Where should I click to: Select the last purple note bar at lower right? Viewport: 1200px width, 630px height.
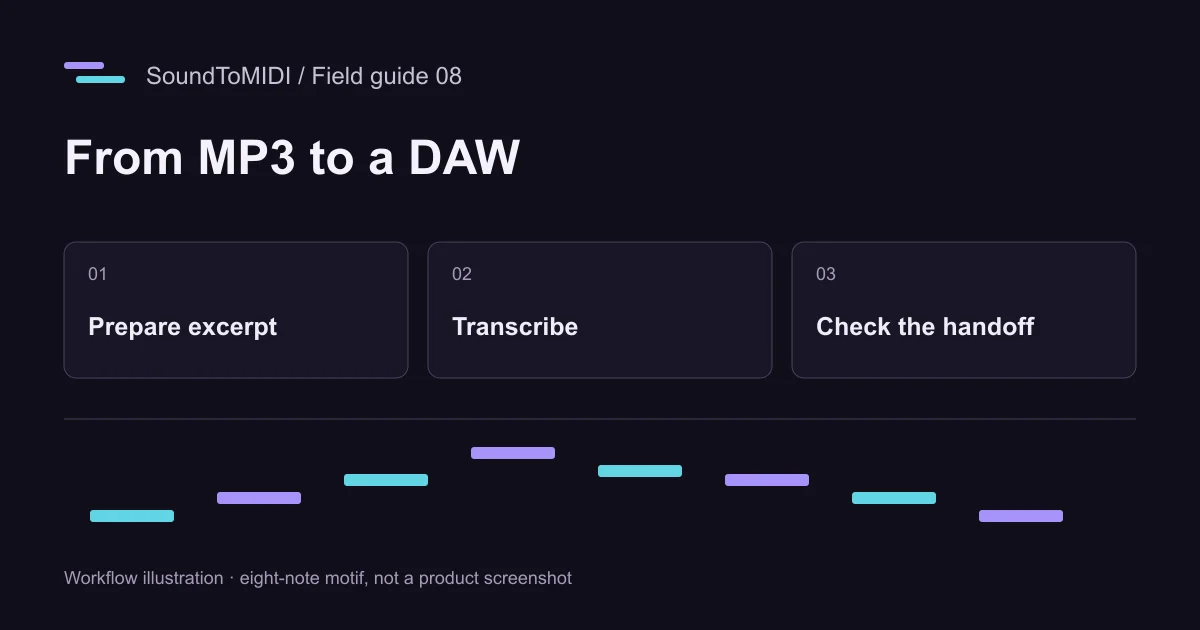pos(1021,516)
